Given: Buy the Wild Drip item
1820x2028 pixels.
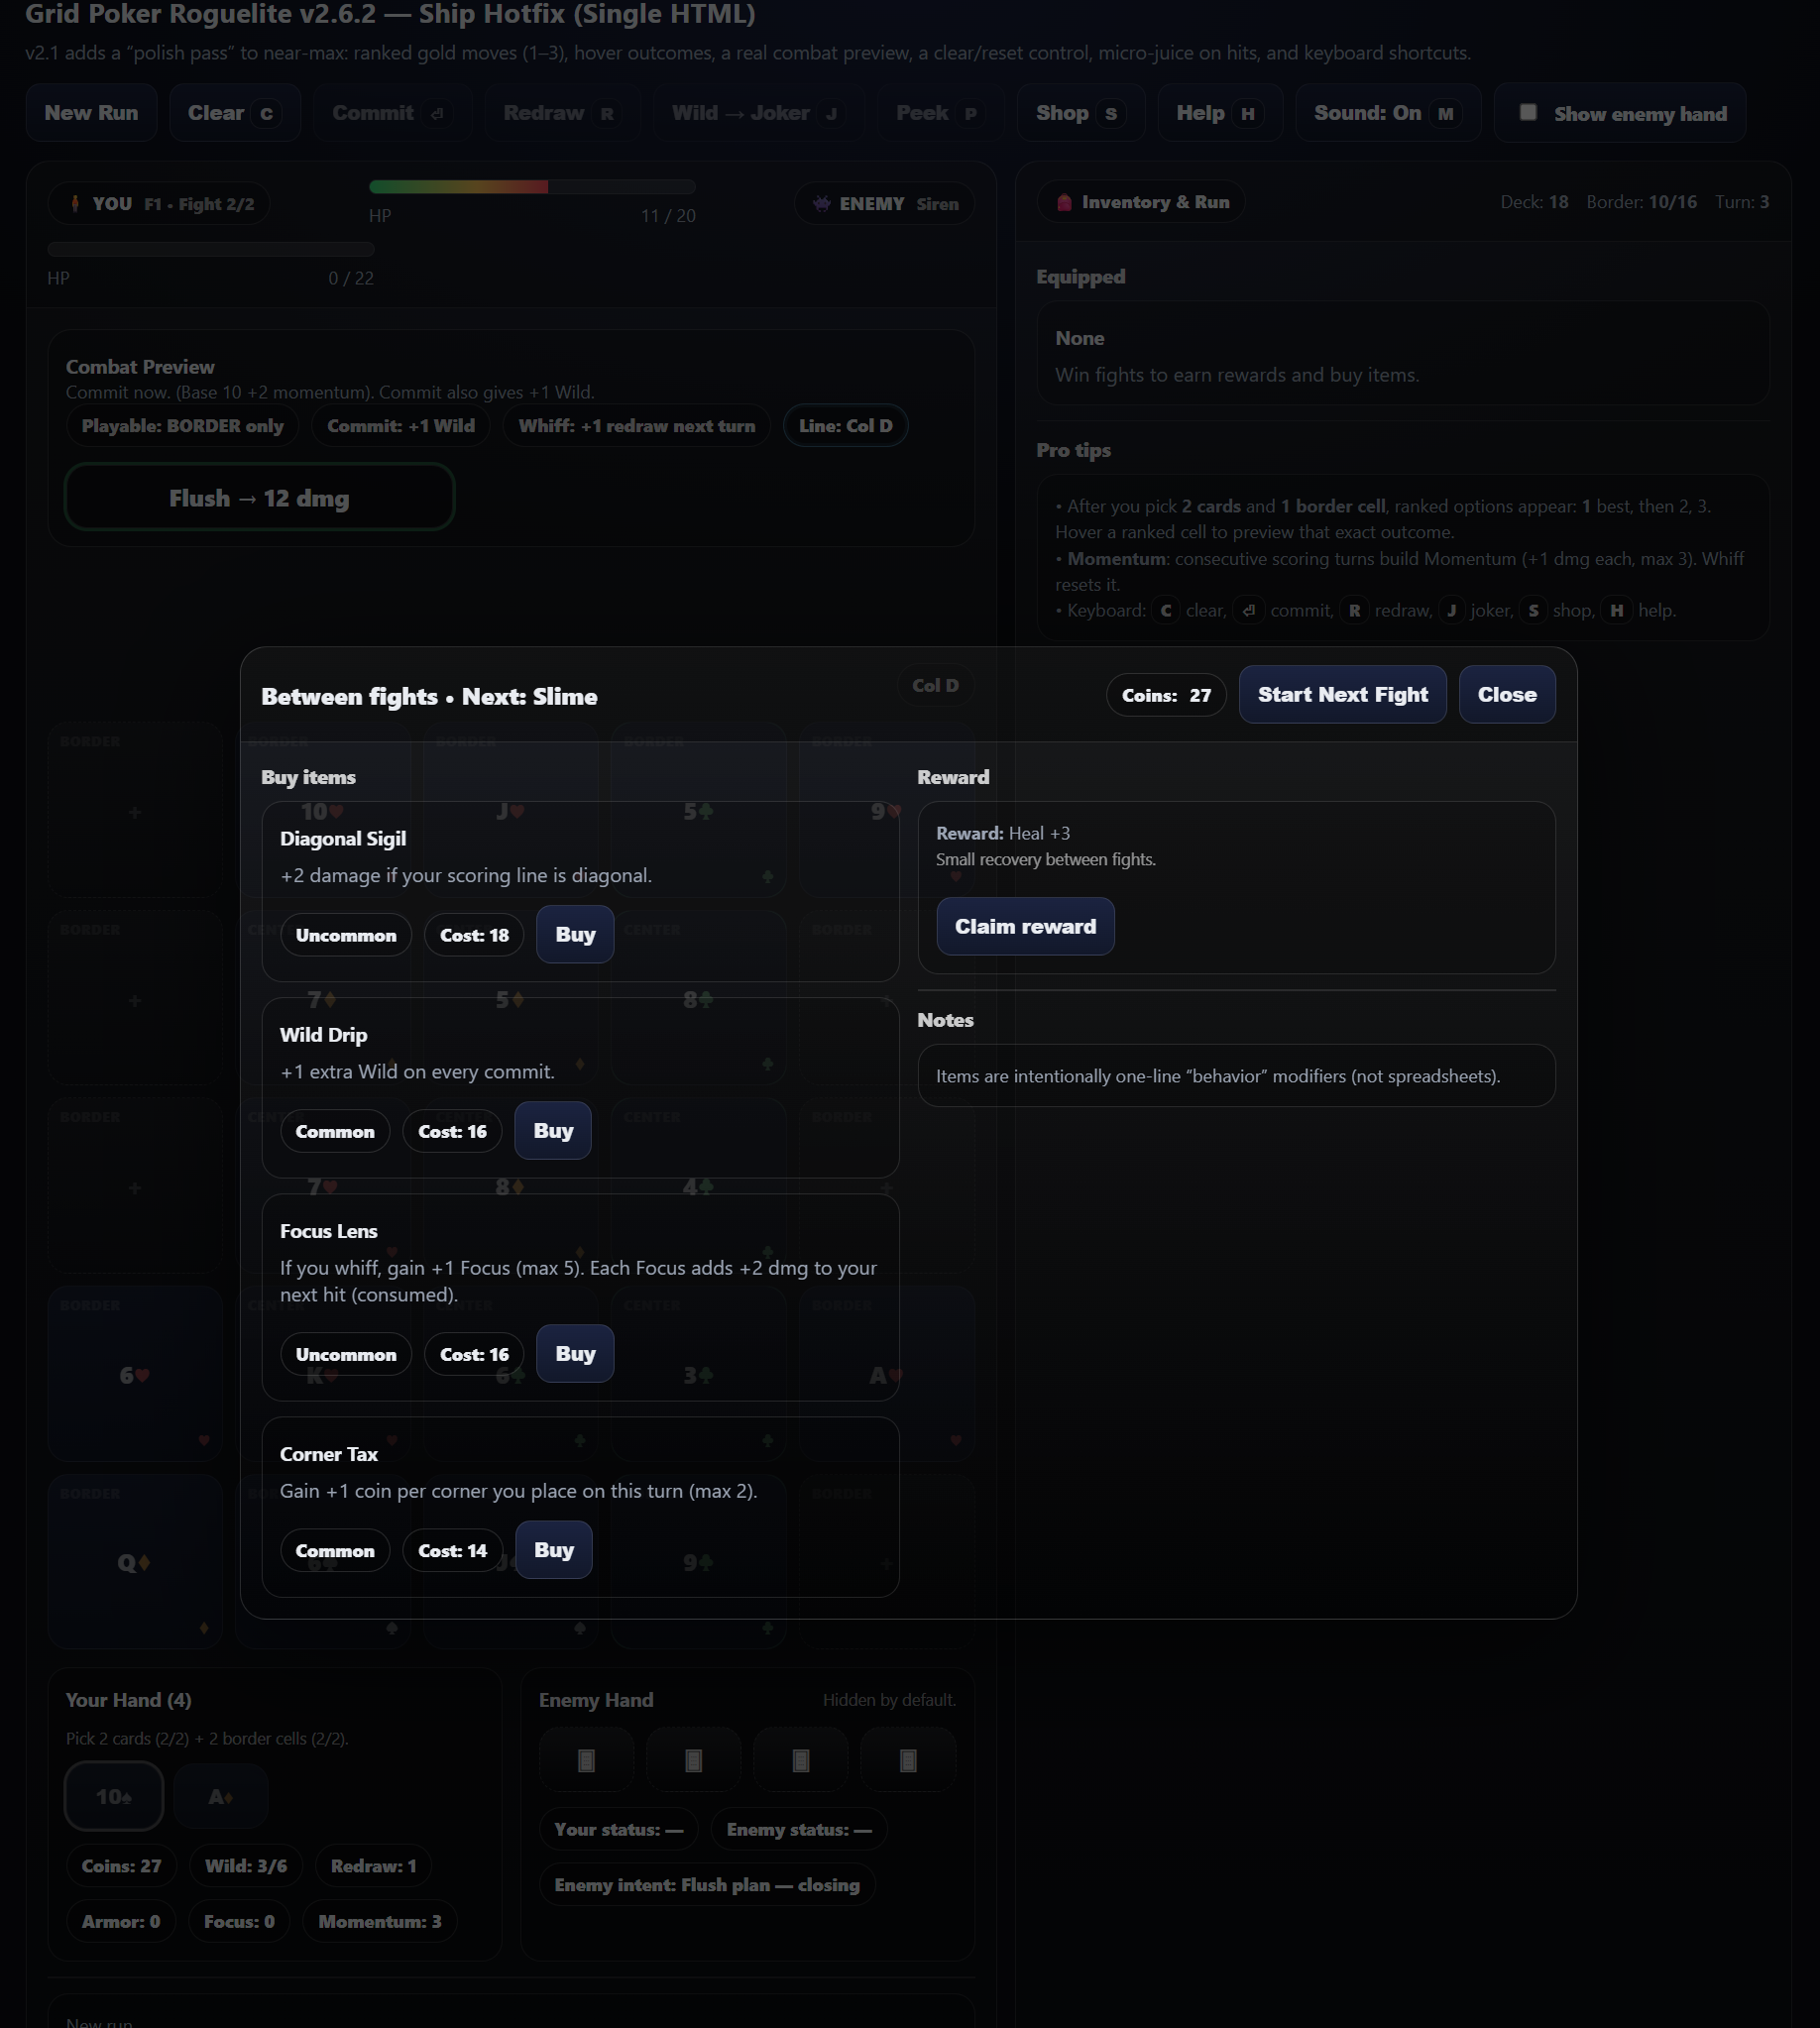Looking at the screenshot, I should [553, 1130].
